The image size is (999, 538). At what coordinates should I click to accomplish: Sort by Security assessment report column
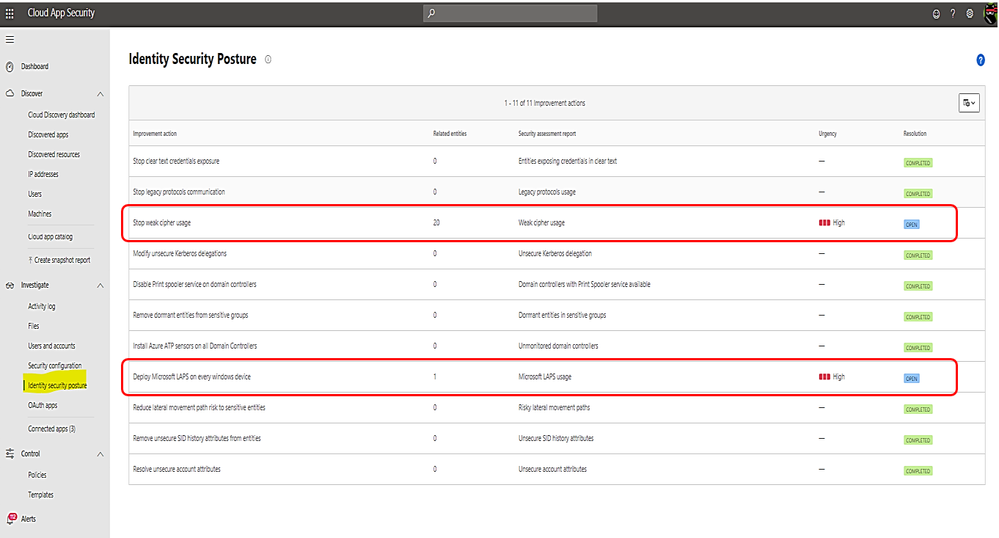pos(547,134)
